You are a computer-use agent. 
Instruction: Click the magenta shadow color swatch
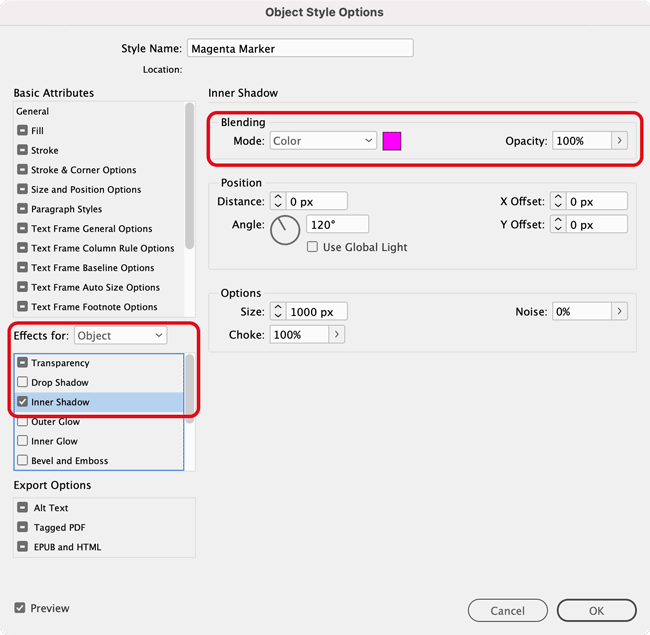[x=392, y=141]
